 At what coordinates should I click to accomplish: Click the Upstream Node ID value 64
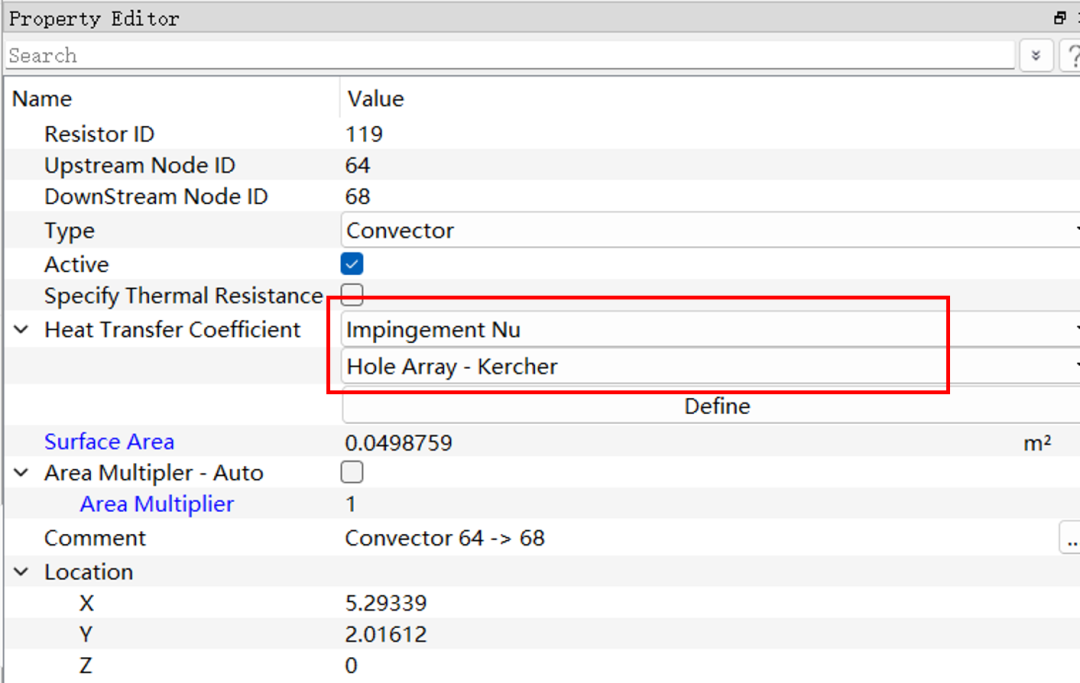[x=357, y=165]
